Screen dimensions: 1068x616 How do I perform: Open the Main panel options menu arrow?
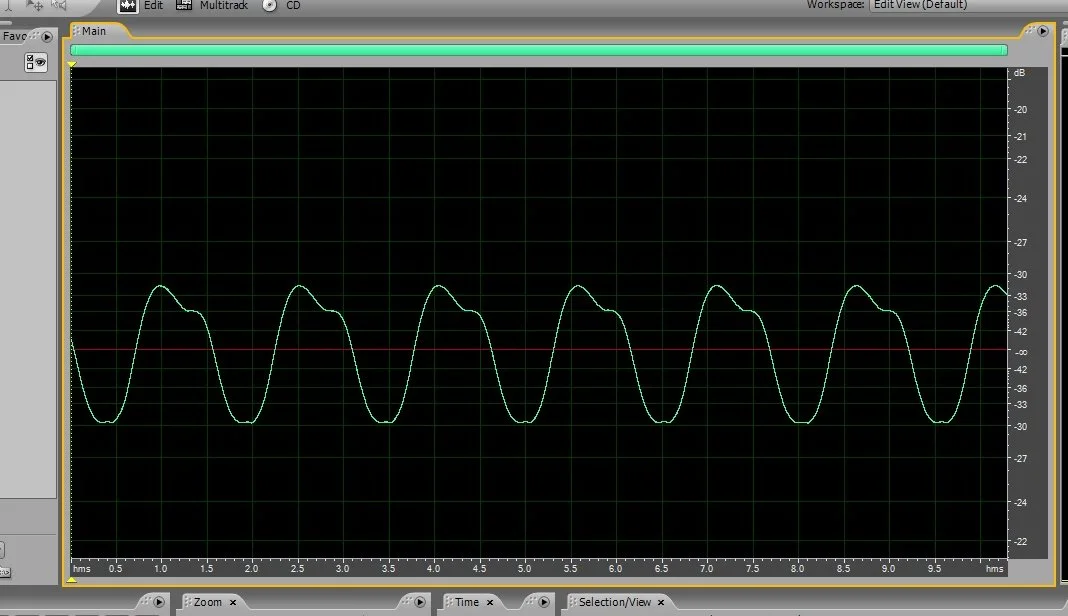coord(1043,31)
